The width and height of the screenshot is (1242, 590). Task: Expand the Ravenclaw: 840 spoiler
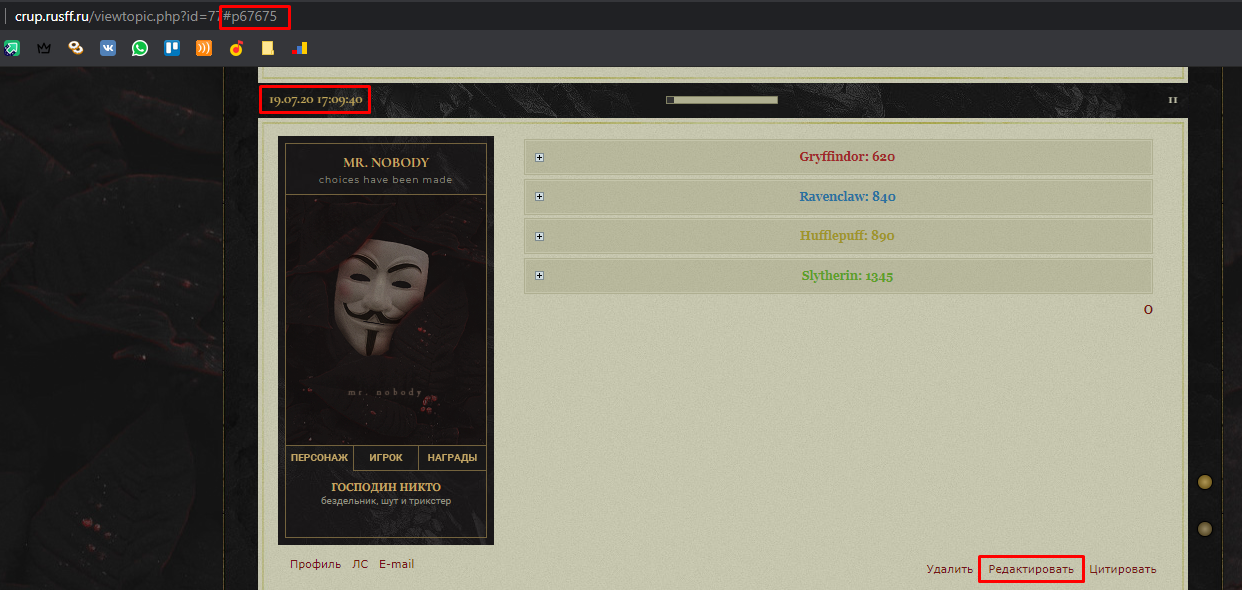[x=838, y=197]
